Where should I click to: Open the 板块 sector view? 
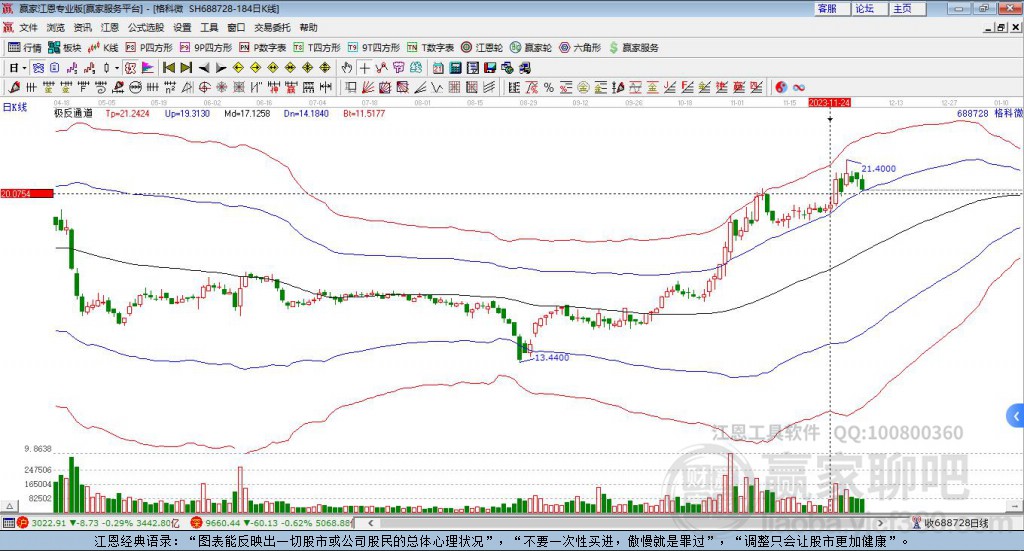click(x=64, y=48)
